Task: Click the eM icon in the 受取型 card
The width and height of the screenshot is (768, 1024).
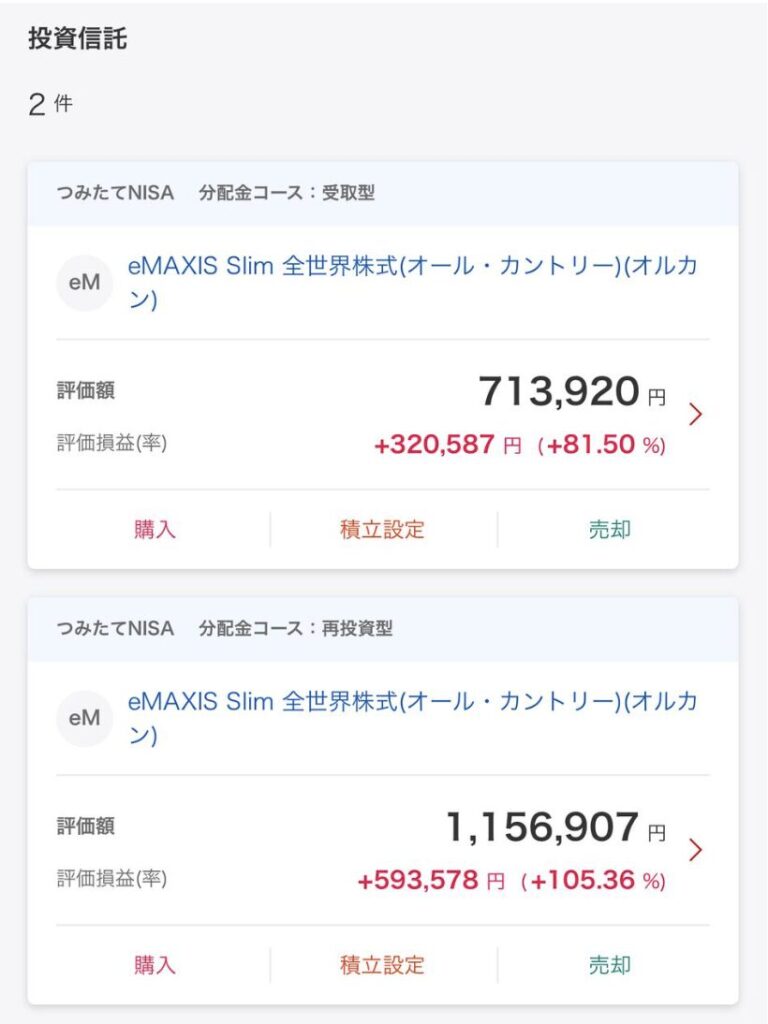Action: point(84,283)
